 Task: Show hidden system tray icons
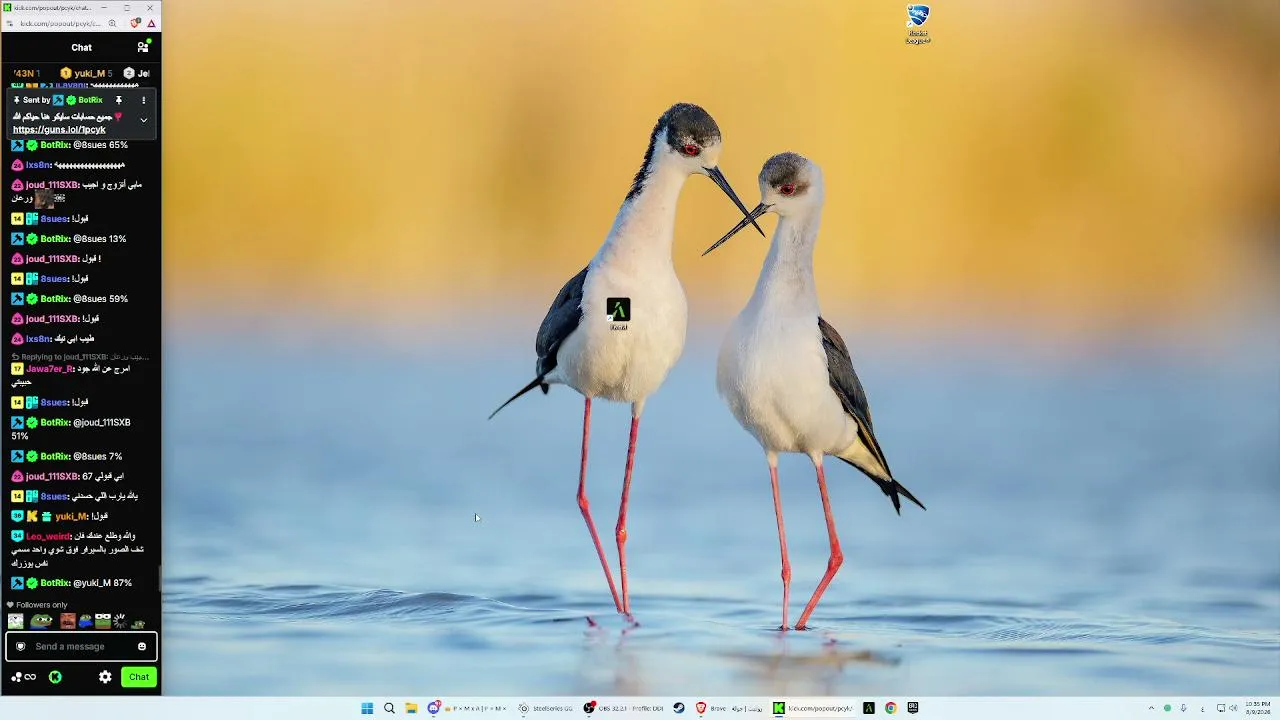click(x=1151, y=708)
